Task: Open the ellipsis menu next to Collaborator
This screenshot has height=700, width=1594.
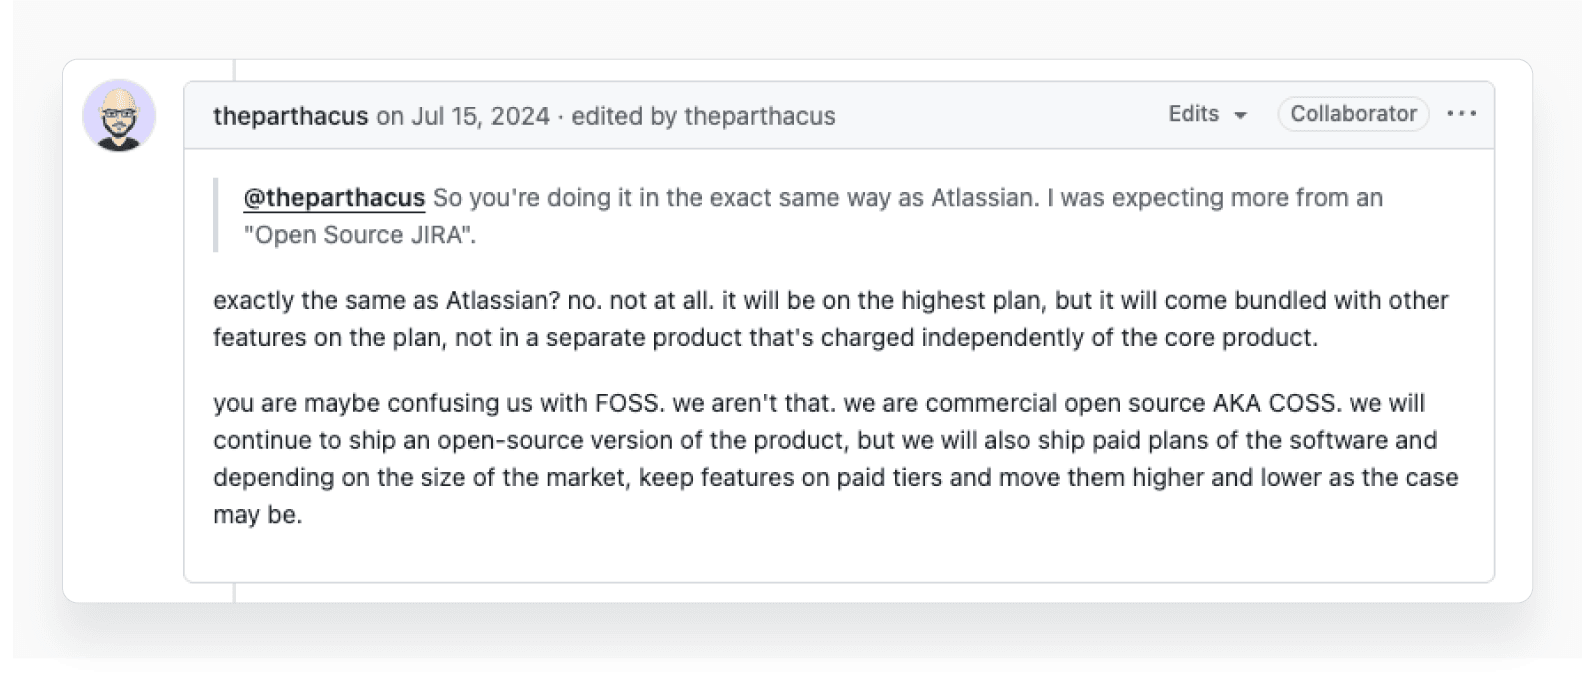Action: 1461,113
